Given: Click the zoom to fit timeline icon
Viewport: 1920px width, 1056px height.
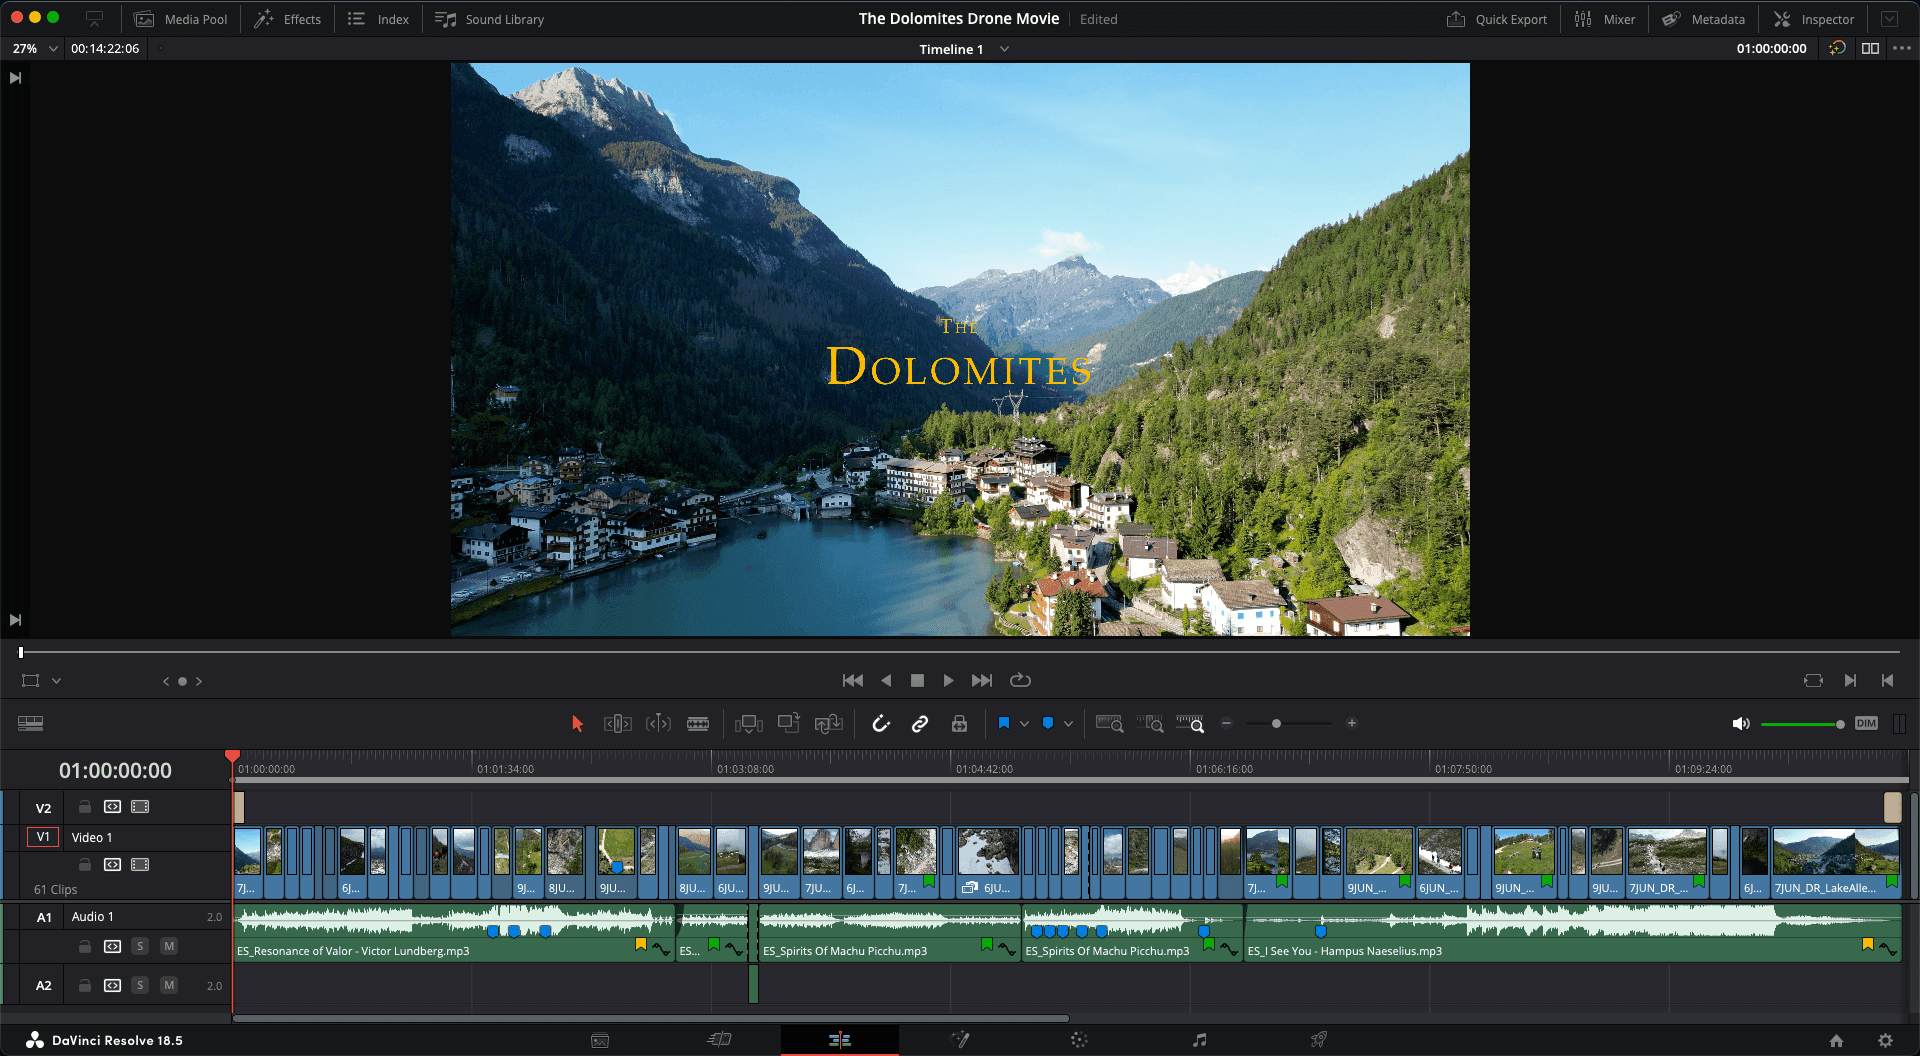Looking at the screenshot, I should pyautogui.click(x=1109, y=724).
